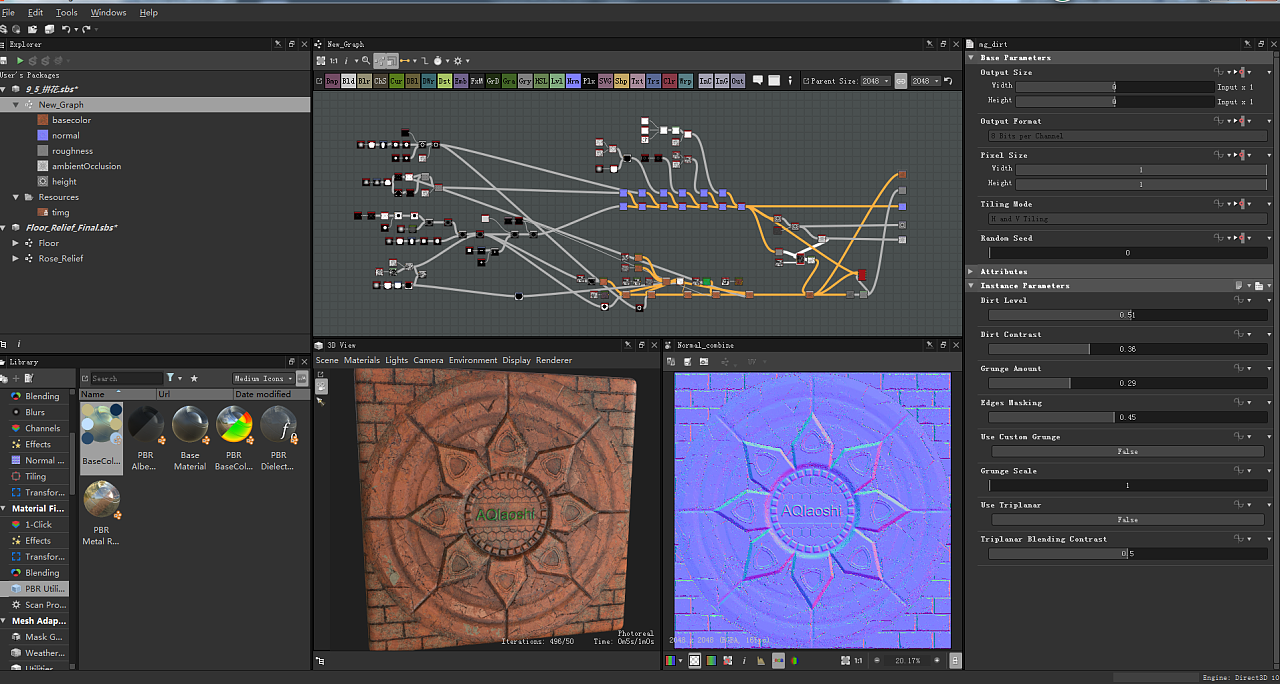Select the PBR Metal Rough thumbnail in Library
This screenshot has width=1280, height=684.
coord(102,500)
